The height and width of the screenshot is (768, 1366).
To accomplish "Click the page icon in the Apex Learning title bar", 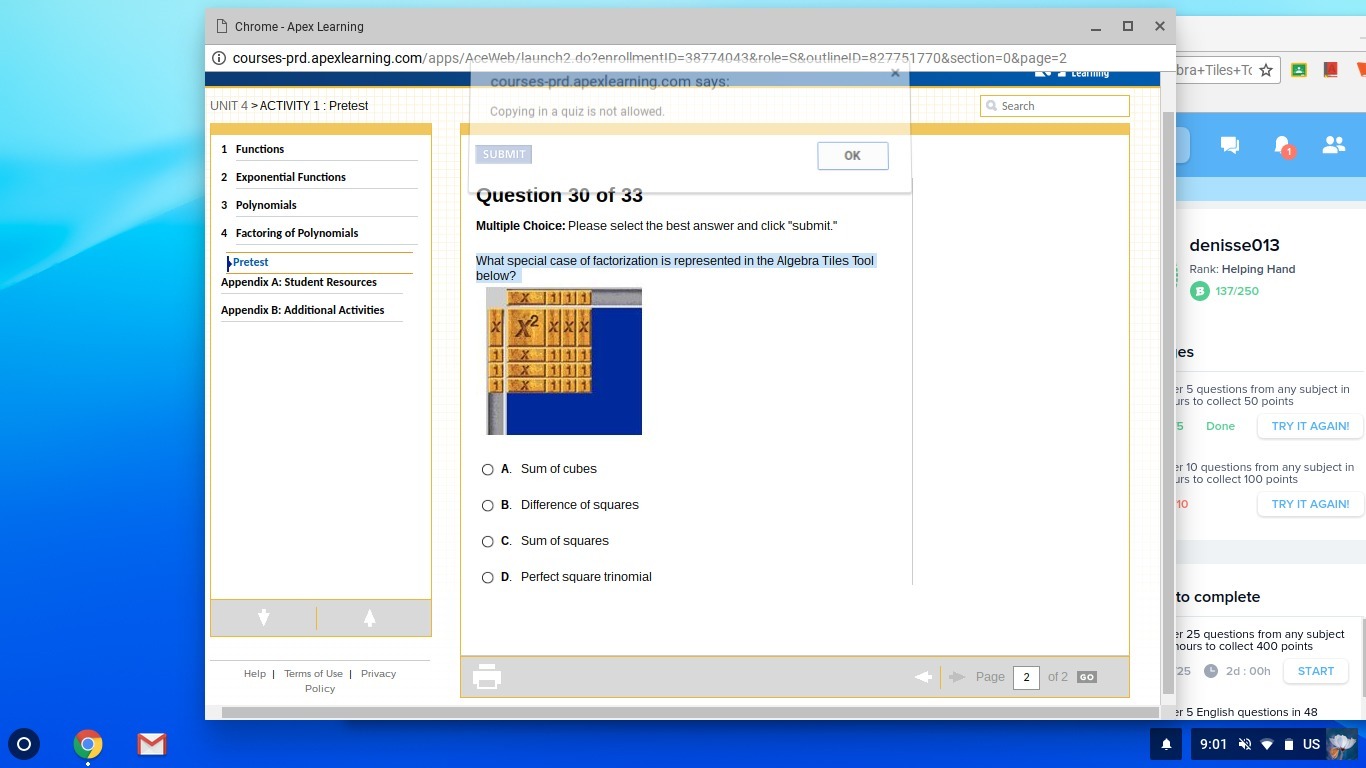I will coord(222,26).
